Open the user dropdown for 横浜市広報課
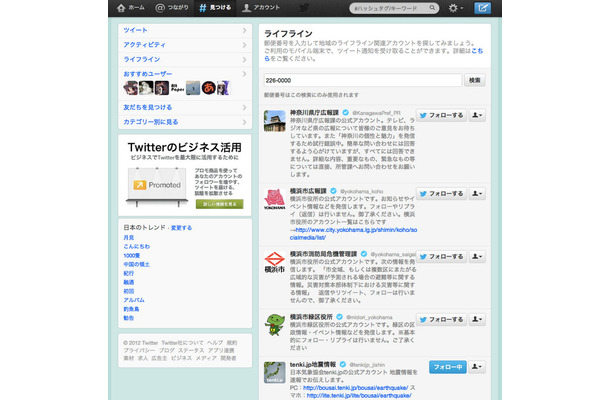 click(477, 193)
